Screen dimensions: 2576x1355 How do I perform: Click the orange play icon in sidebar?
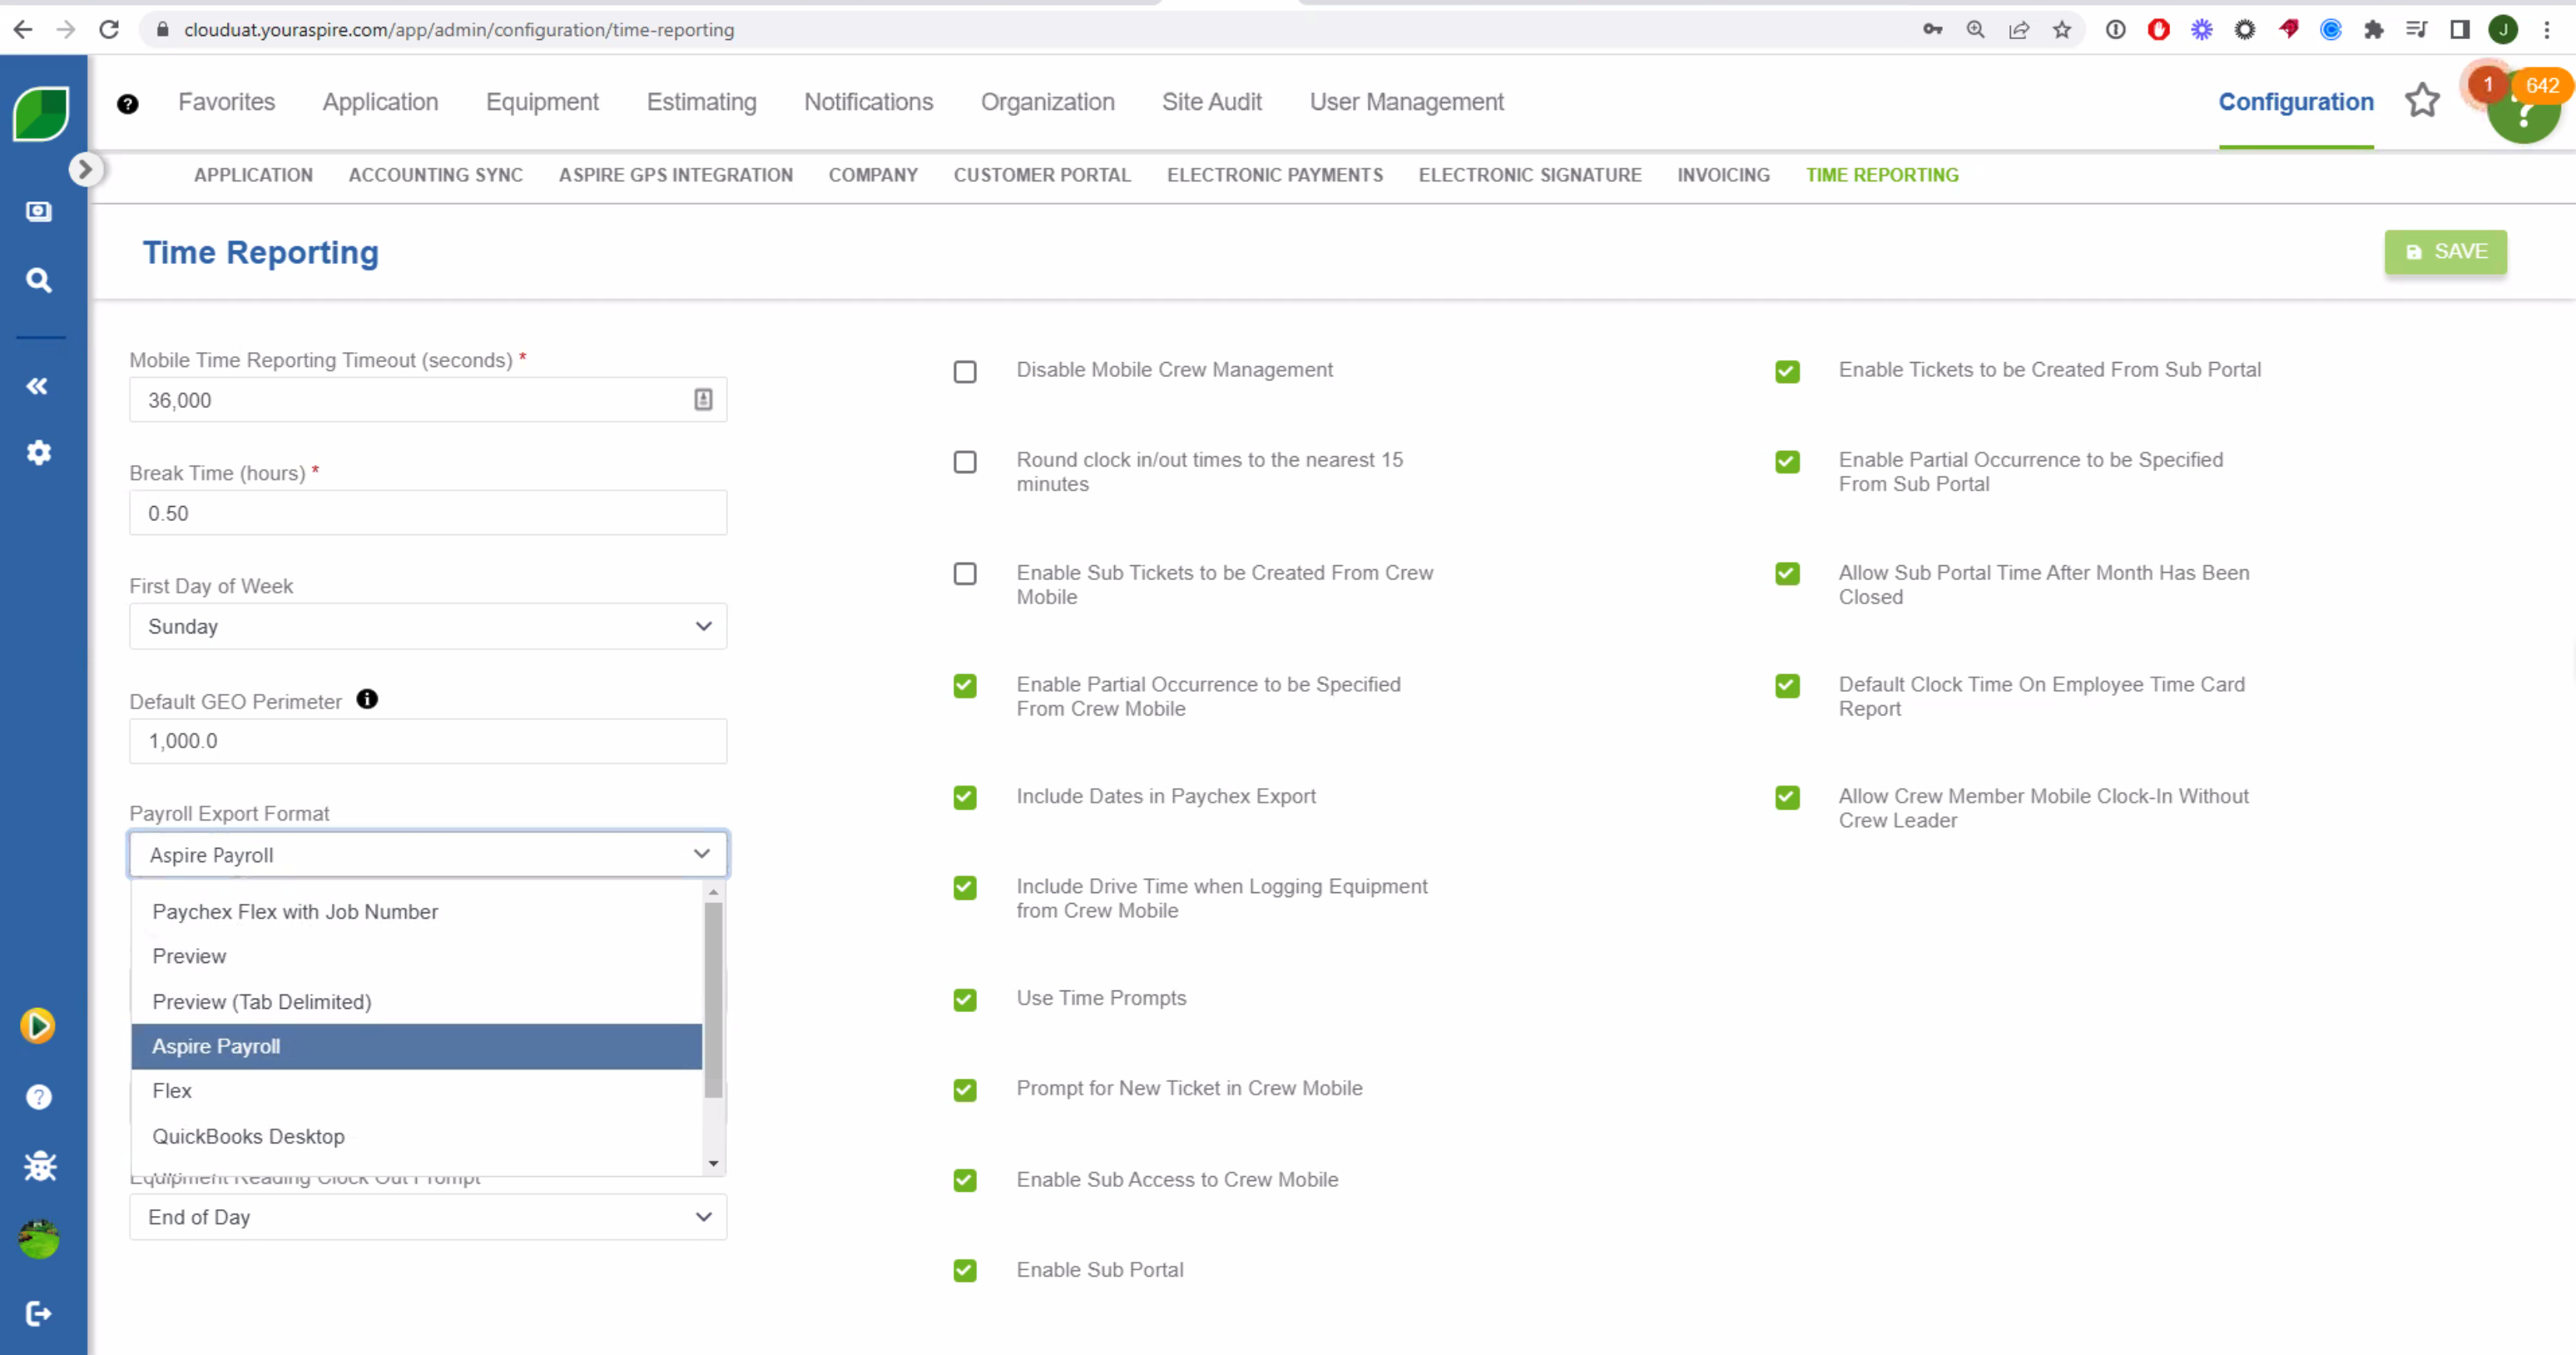pos(38,1026)
